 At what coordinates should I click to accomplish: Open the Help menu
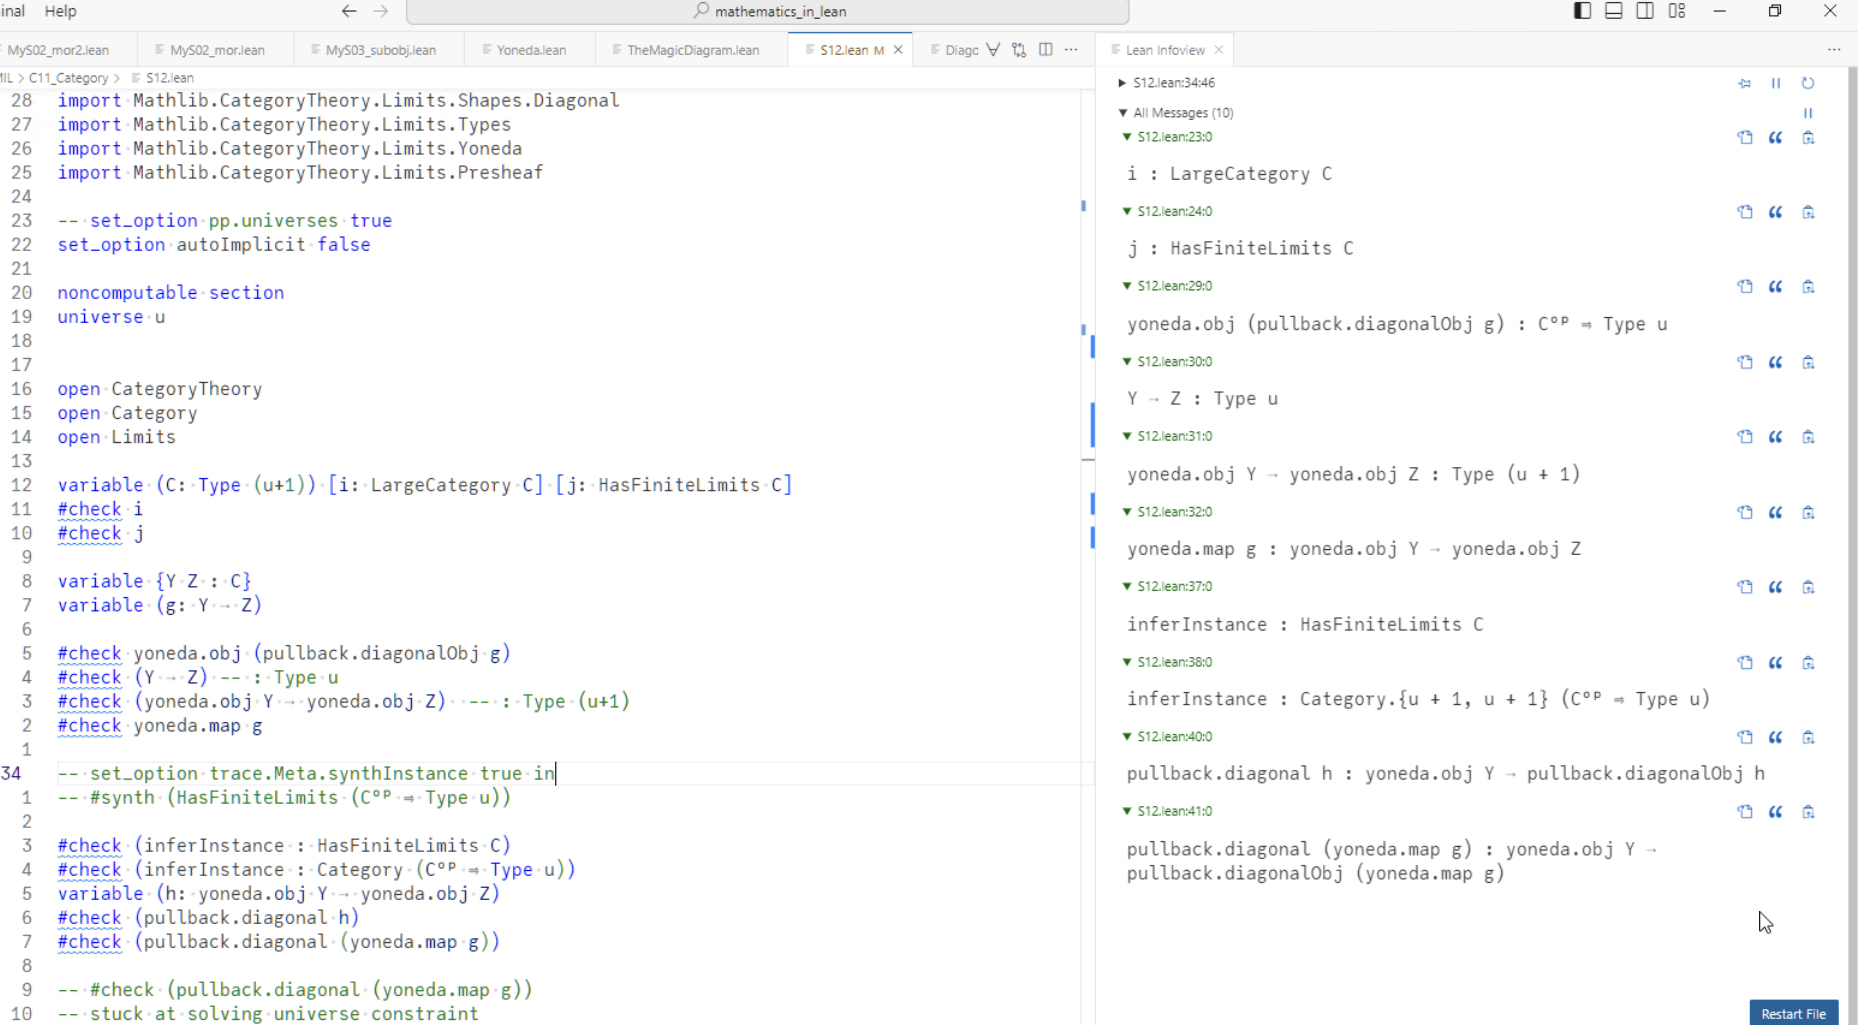[x=60, y=11]
